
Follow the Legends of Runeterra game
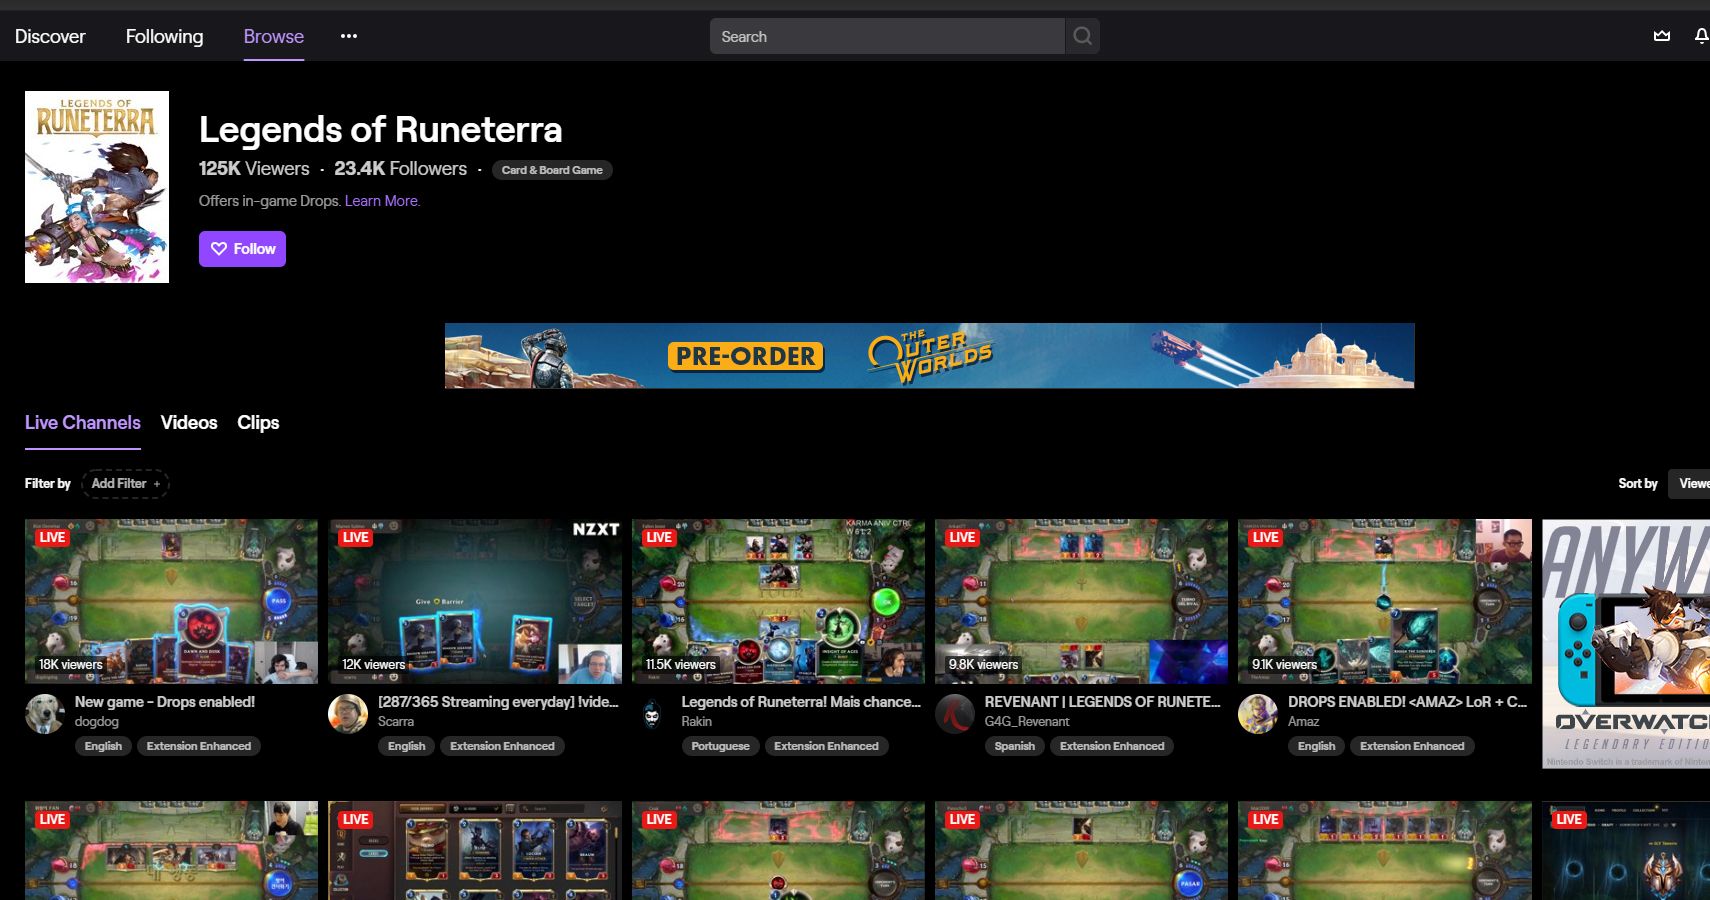point(242,249)
